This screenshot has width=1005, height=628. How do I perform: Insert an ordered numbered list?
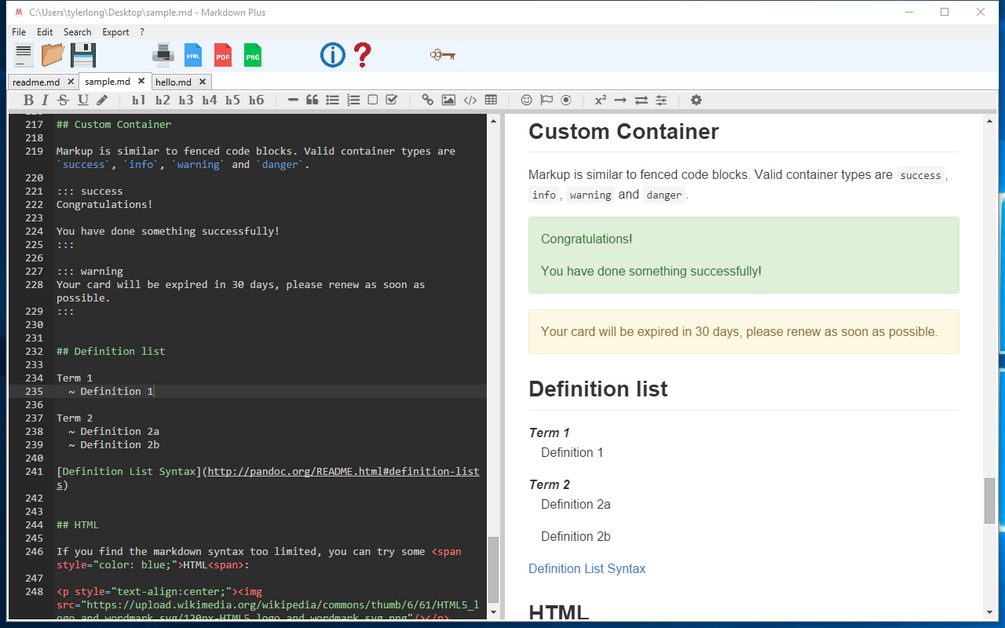[353, 100]
